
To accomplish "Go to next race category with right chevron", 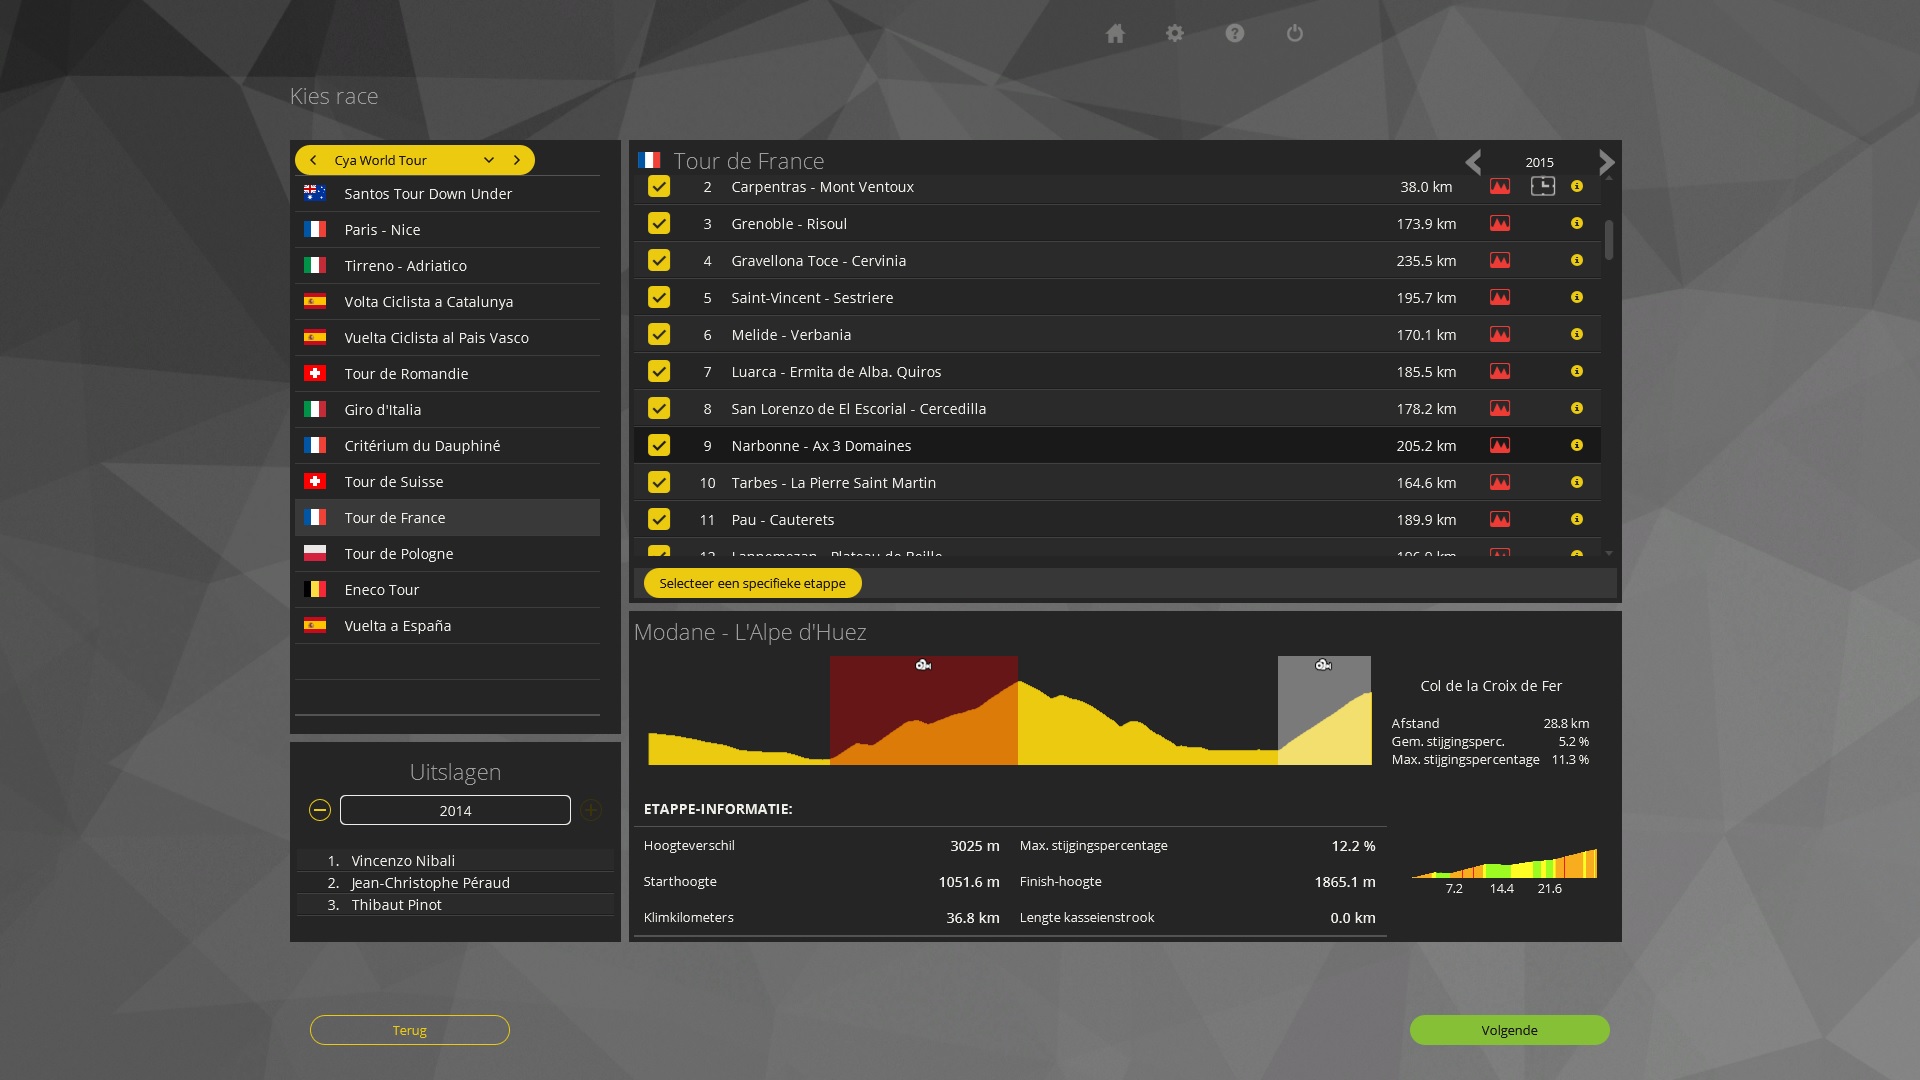I will [517, 160].
